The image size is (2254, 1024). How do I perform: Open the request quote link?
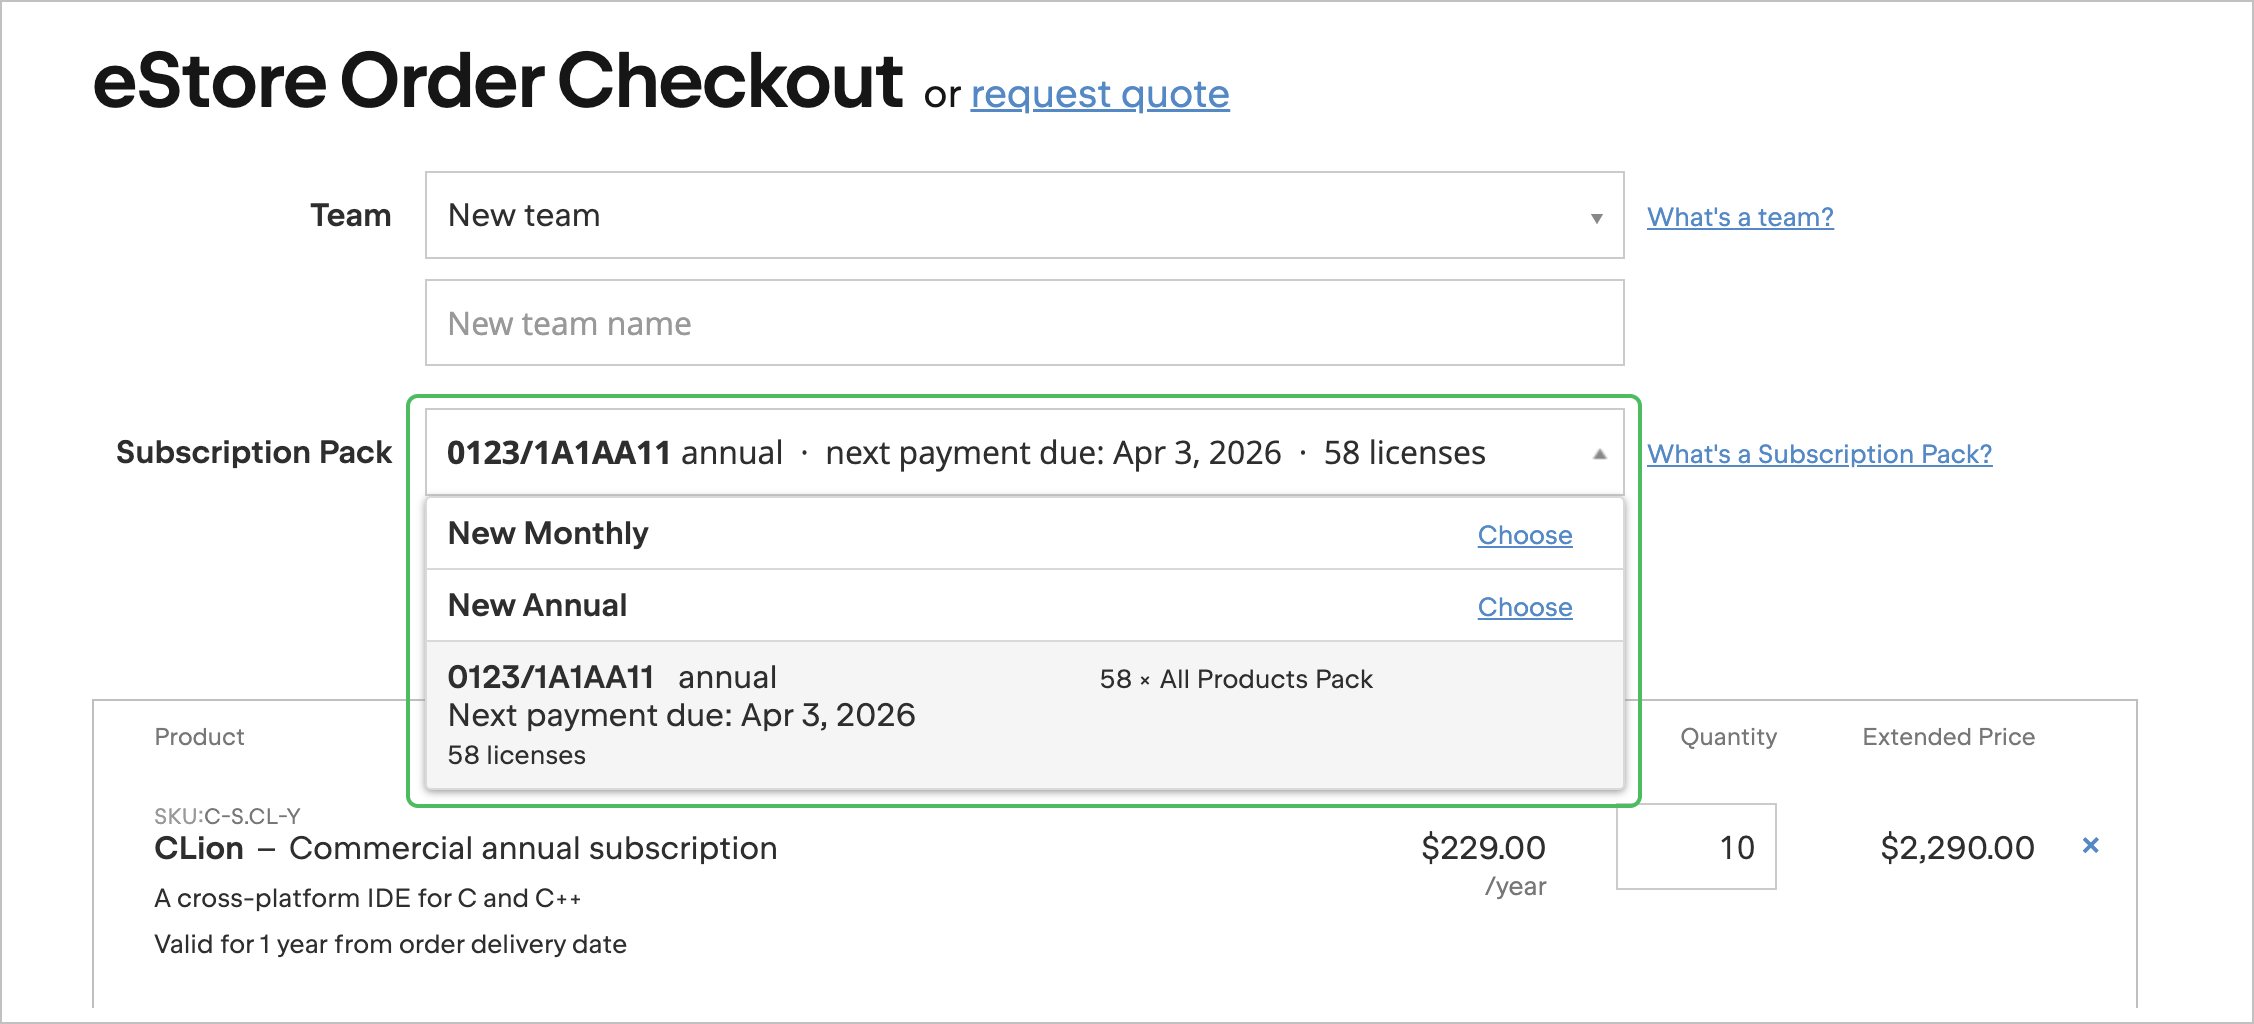point(1099,94)
